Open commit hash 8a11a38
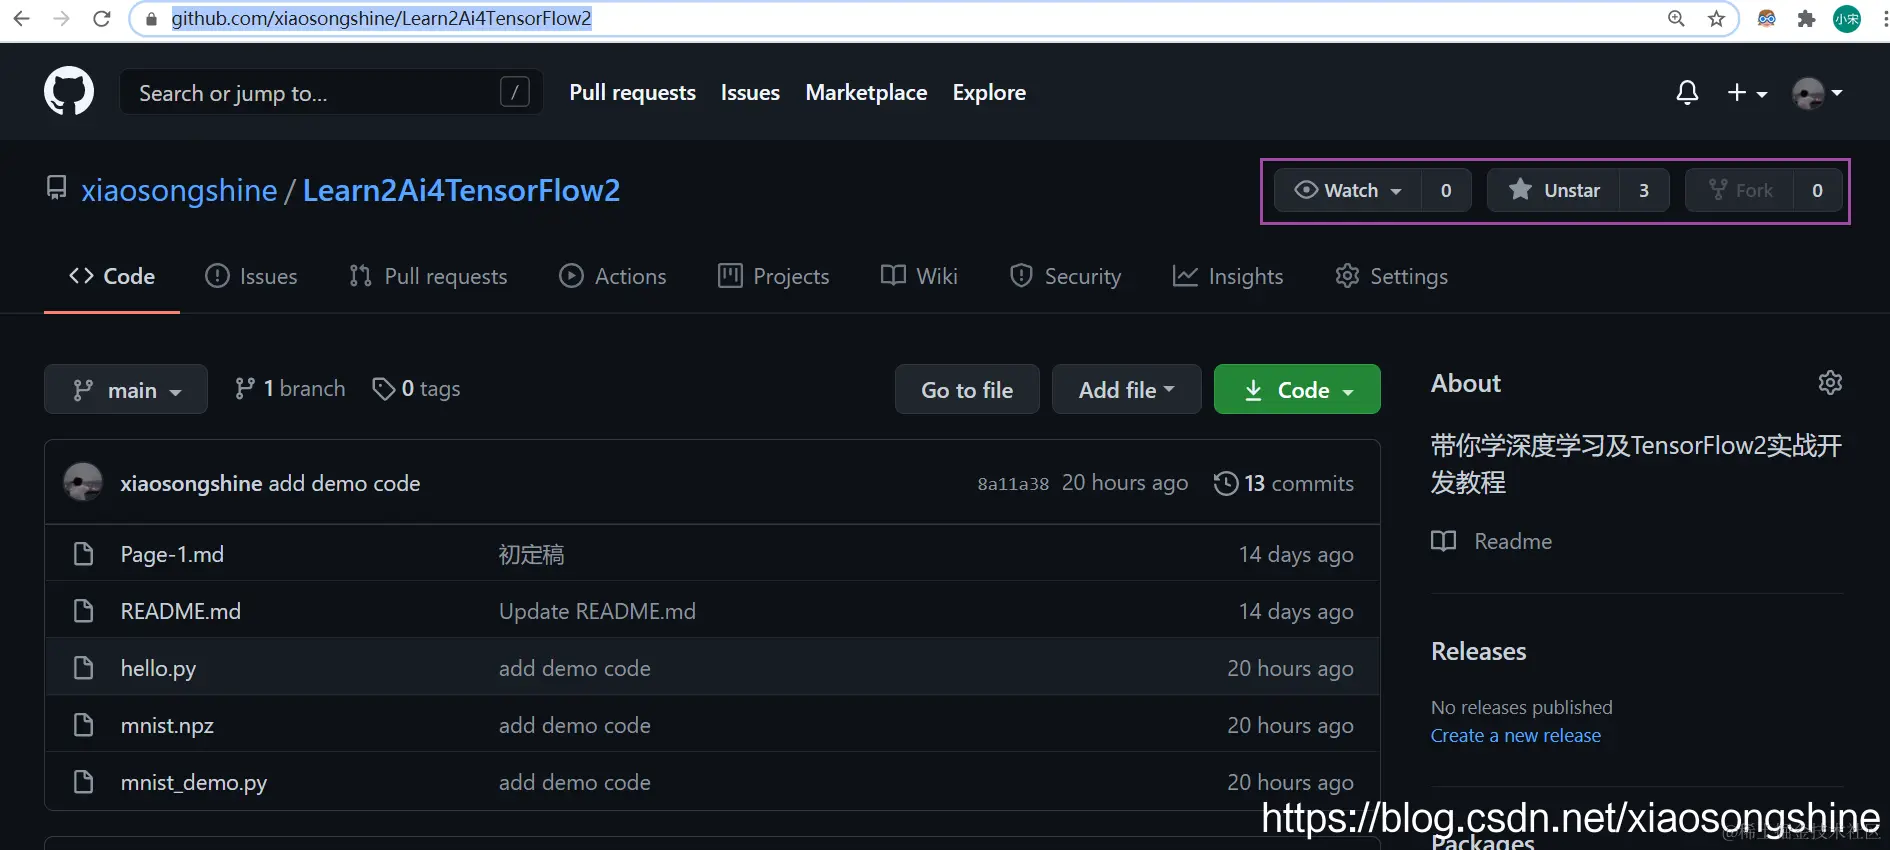Image resolution: width=1890 pixels, height=850 pixels. [1013, 484]
